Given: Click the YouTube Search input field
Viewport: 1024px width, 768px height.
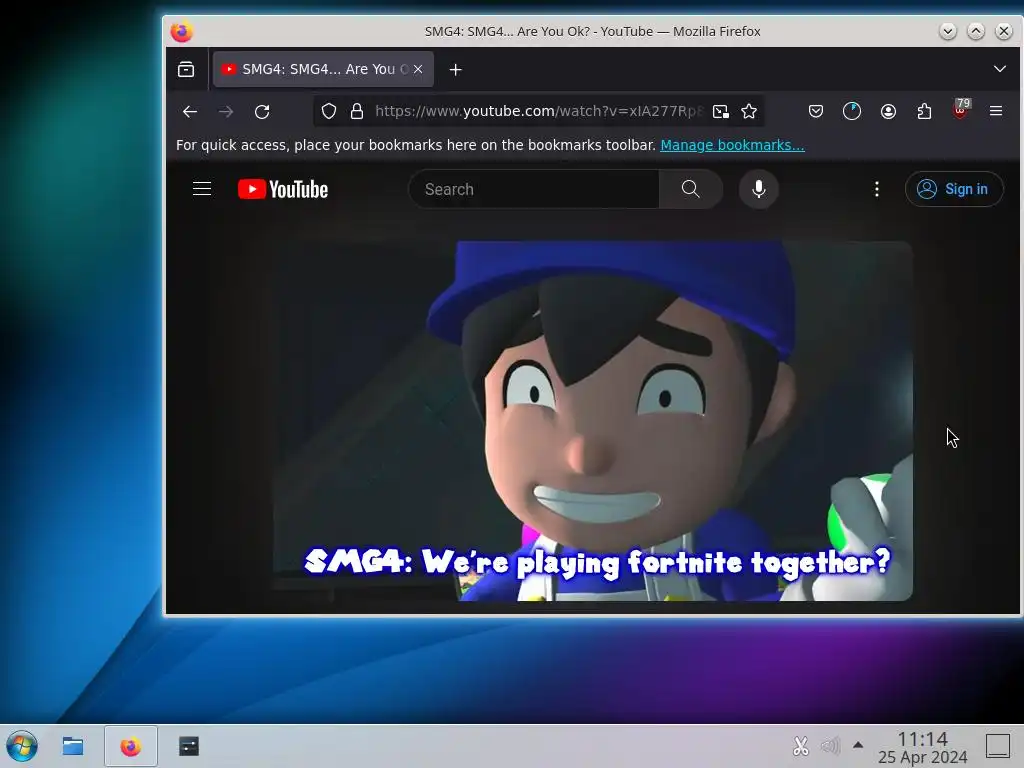Looking at the screenshot, I should (x=534, y=189).
